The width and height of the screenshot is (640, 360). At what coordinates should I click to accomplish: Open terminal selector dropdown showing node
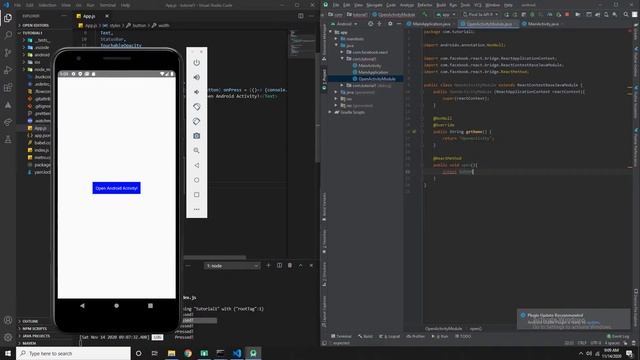point(232,266)
